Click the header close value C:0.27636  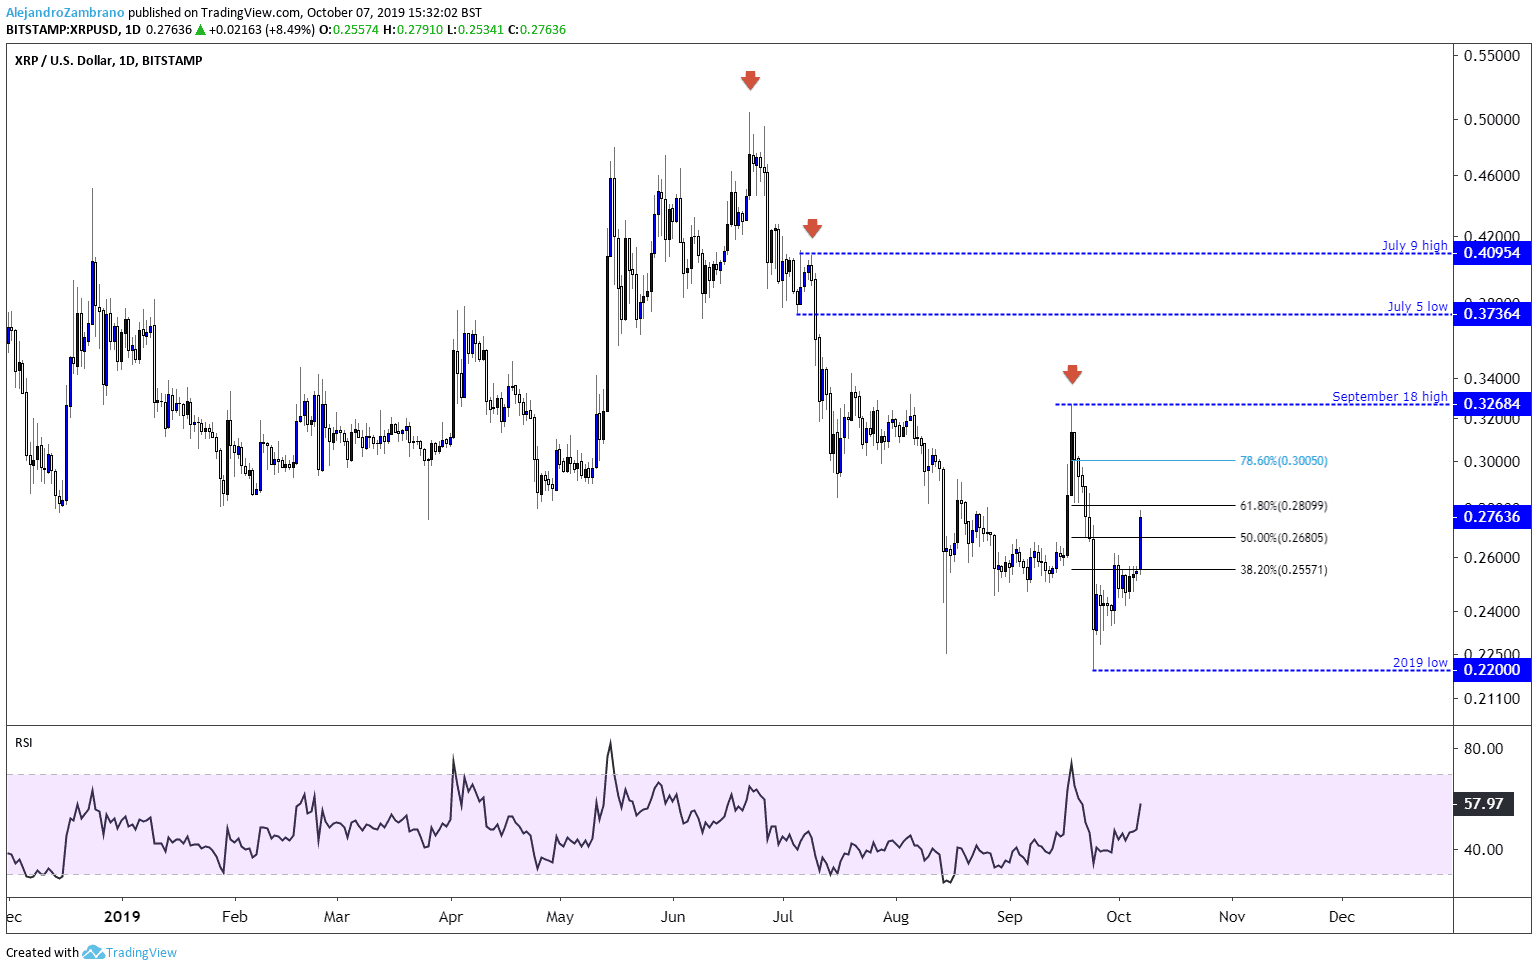point(537,30)
